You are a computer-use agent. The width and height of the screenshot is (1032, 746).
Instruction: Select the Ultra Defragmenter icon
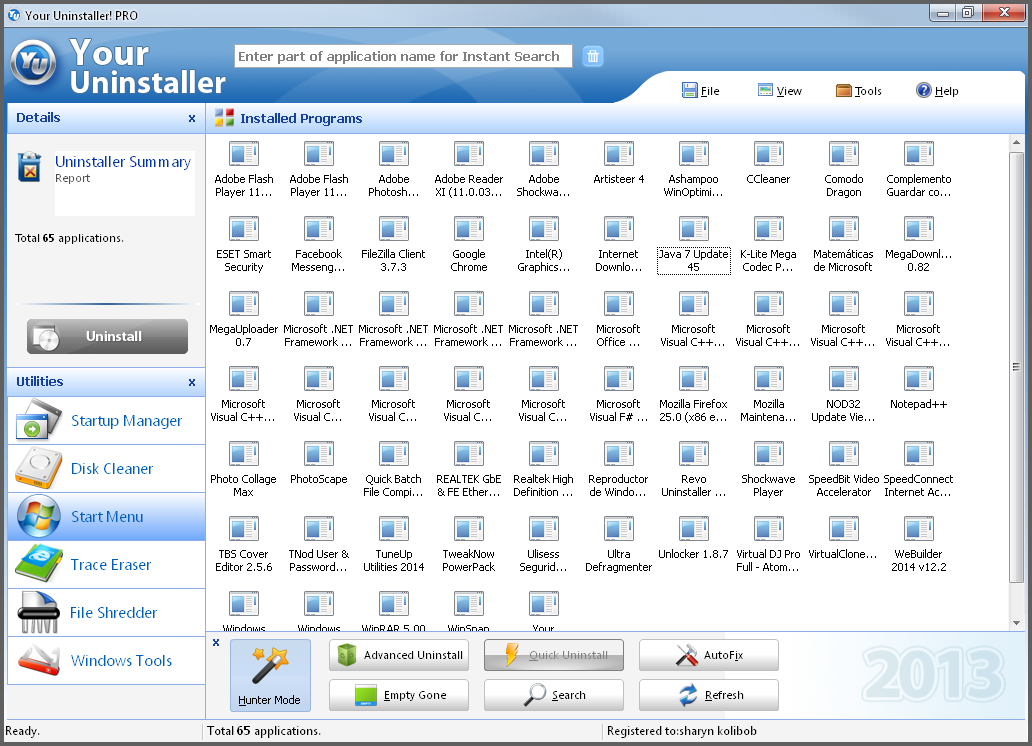click(x=619, y=530)
